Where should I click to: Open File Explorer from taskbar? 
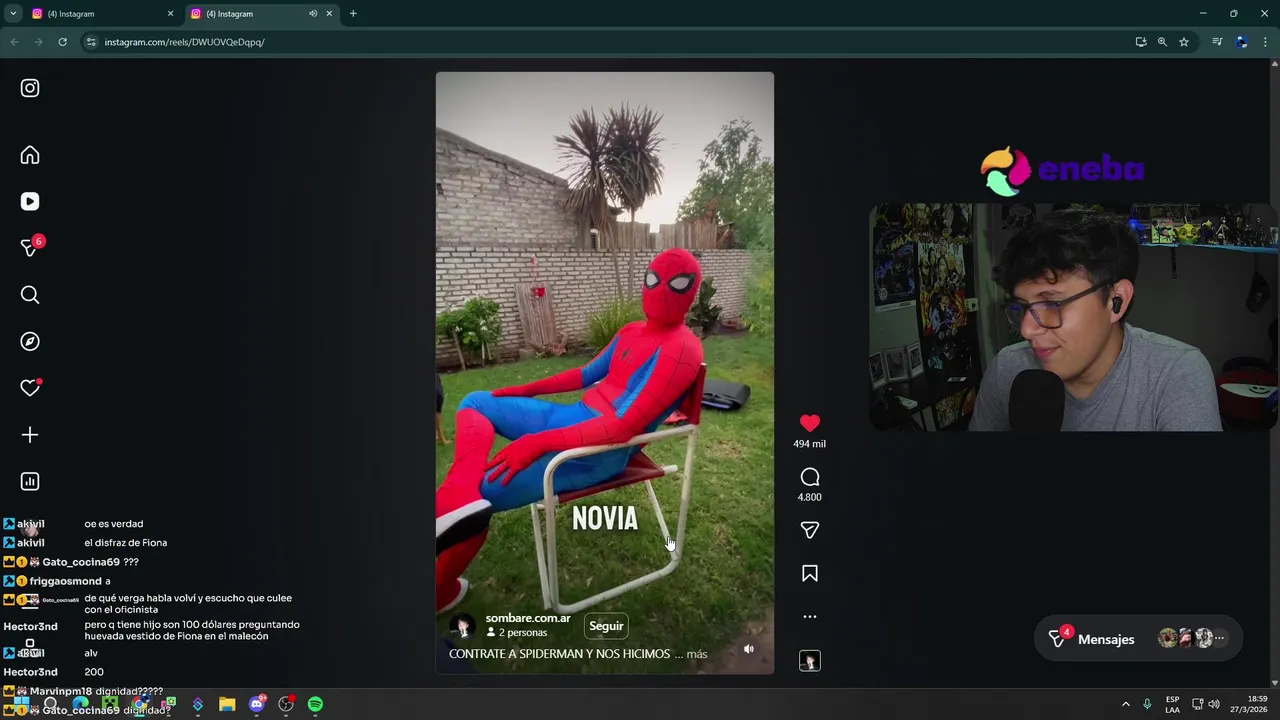coord(227,705)
